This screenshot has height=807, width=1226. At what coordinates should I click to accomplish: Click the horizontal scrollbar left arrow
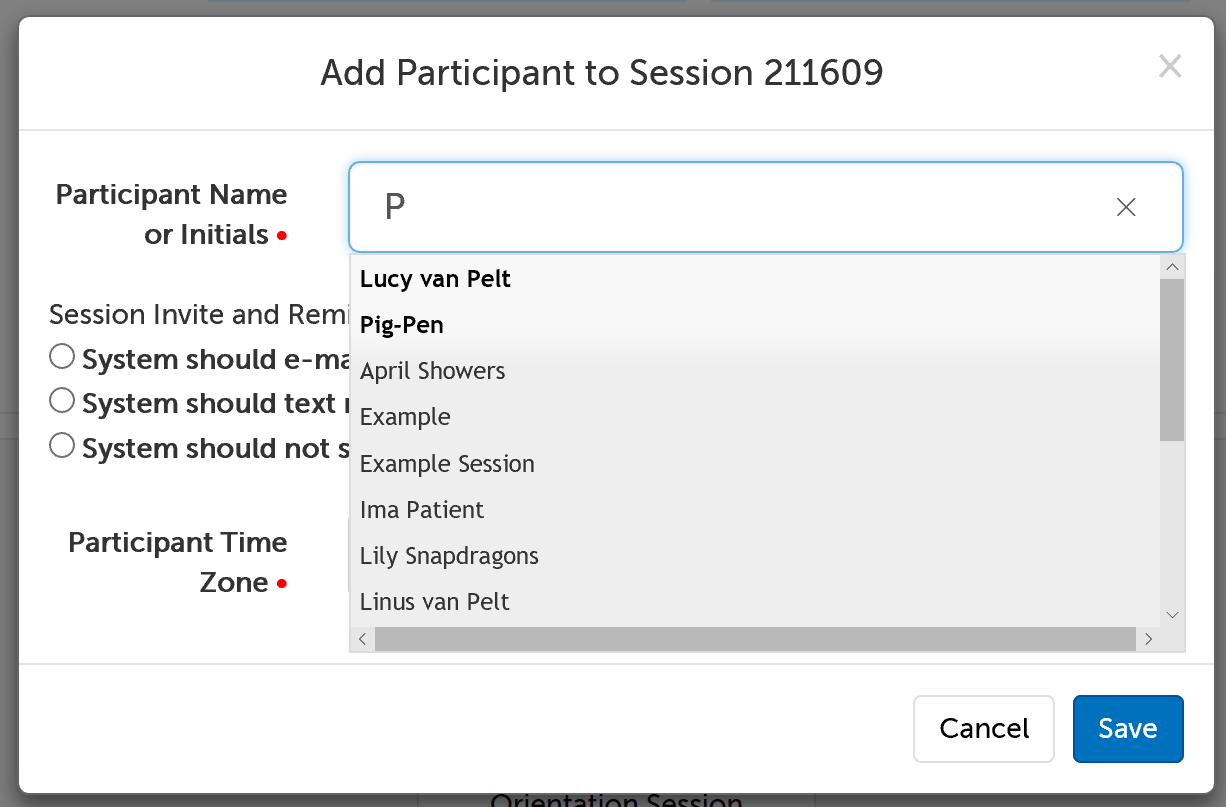click(361, 638)
